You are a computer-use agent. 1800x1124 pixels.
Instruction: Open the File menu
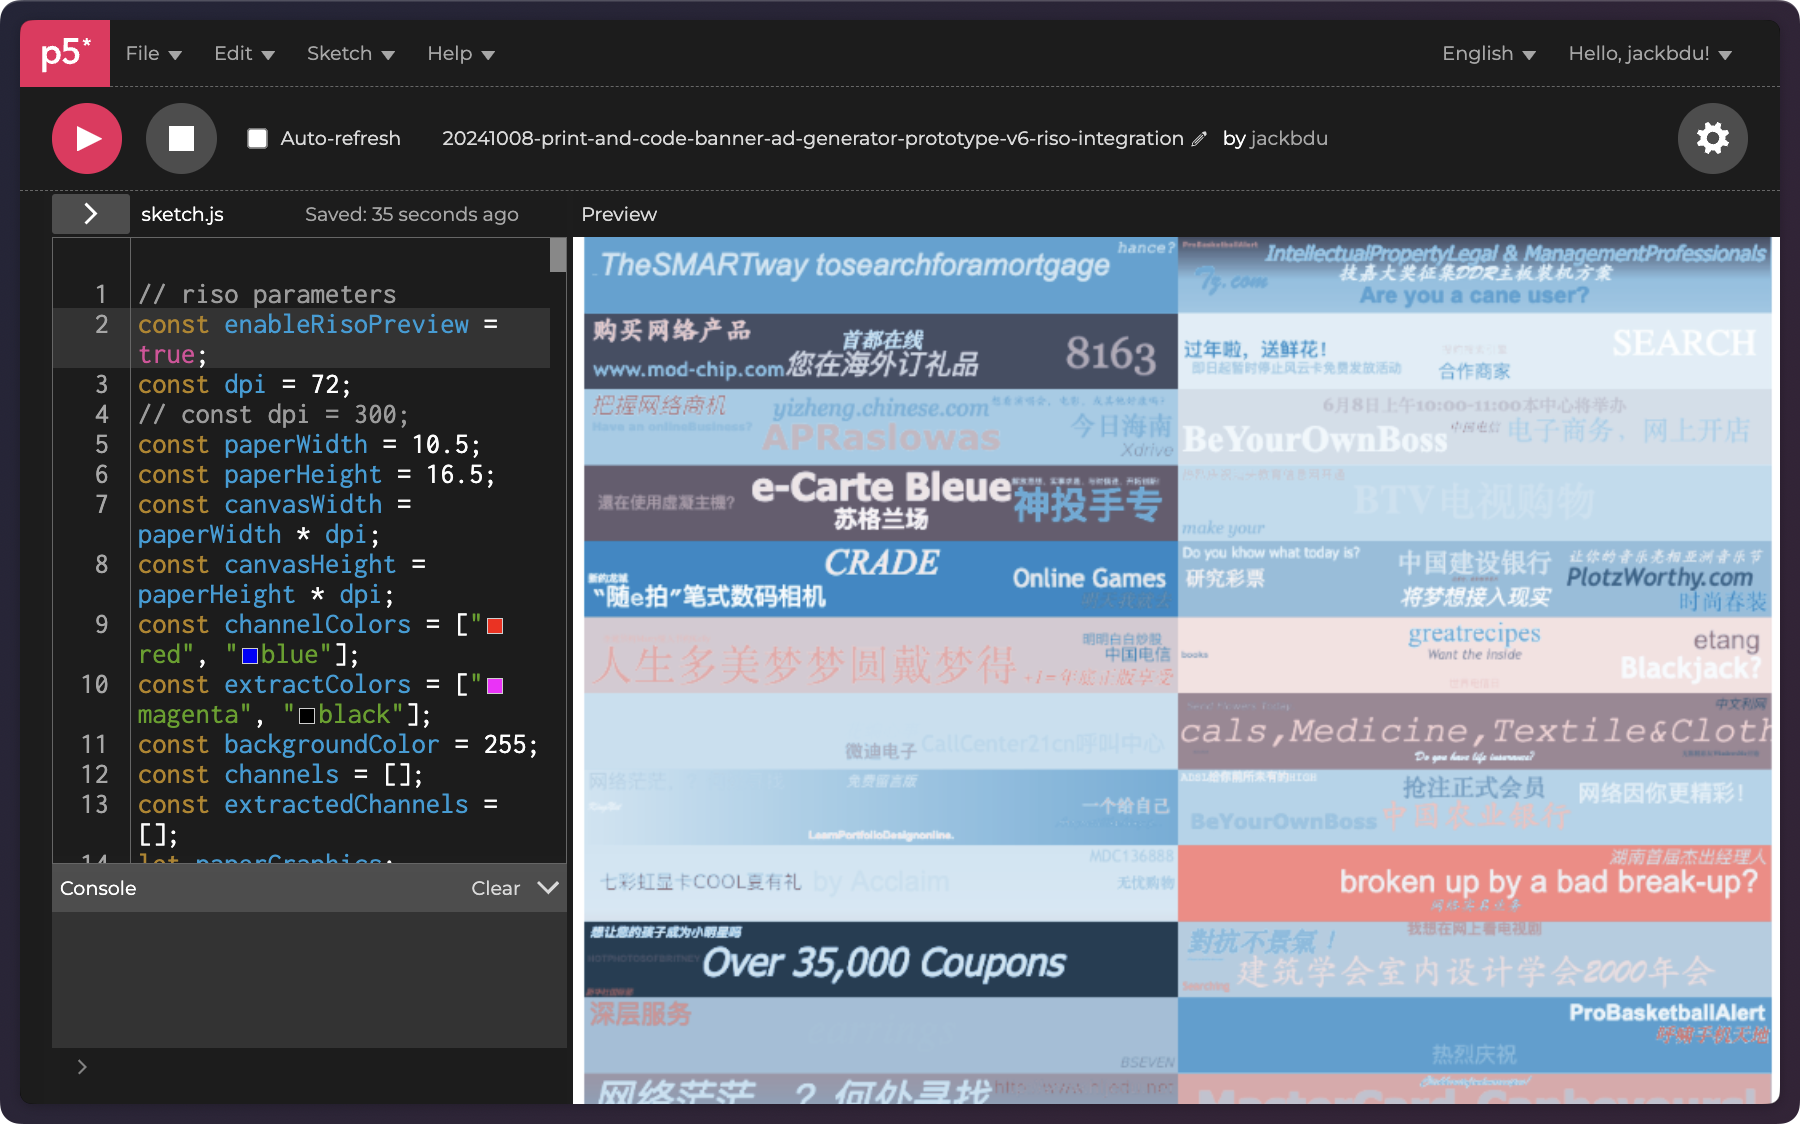pos(153,54)
